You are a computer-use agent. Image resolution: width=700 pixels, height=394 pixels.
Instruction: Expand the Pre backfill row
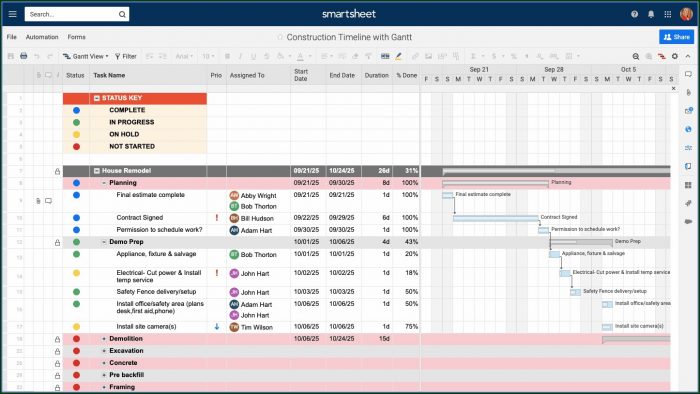(104, 375)
